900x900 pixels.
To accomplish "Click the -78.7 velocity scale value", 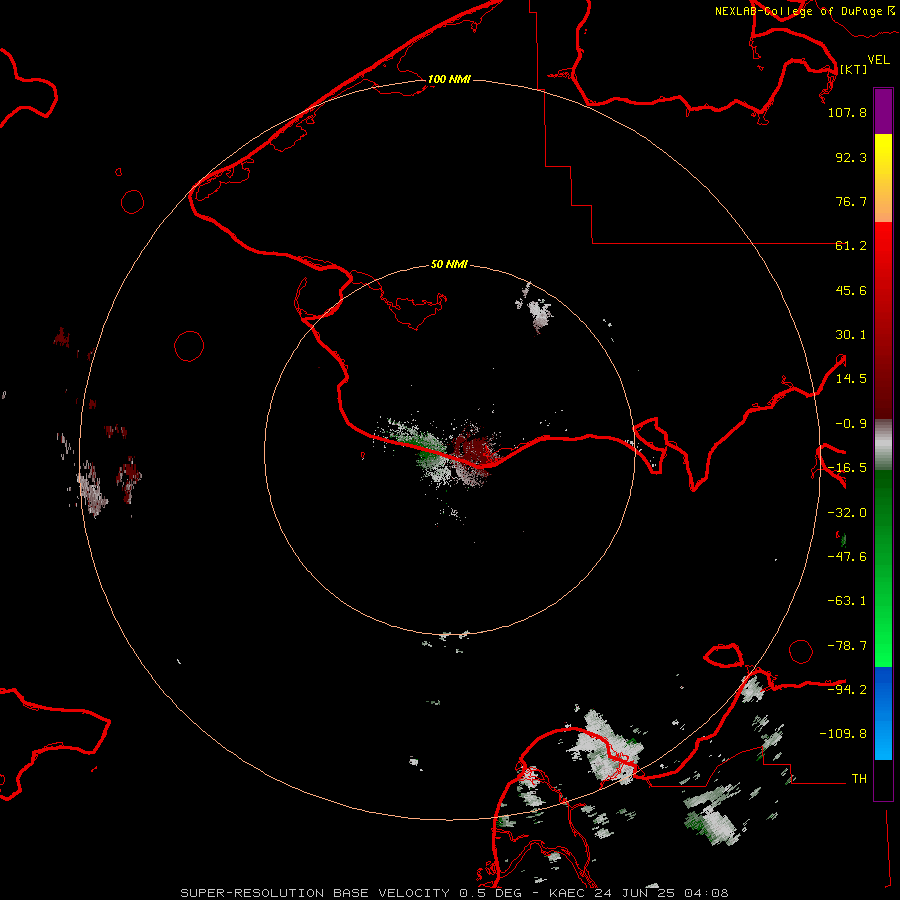I will point(847,646).
